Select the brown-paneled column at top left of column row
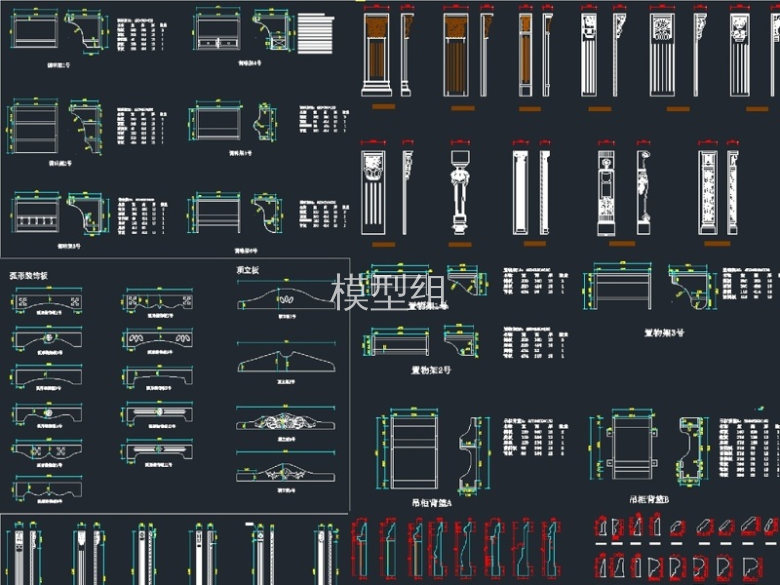 [380, 55]
